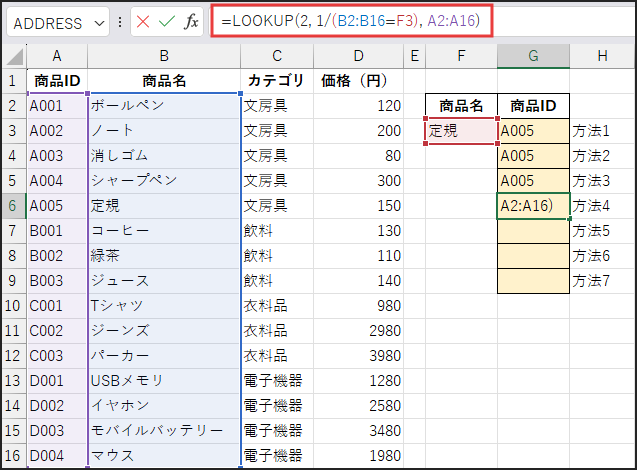Select row 16 header
Viewport: 637px width, 470px height.
coord(12,456)
